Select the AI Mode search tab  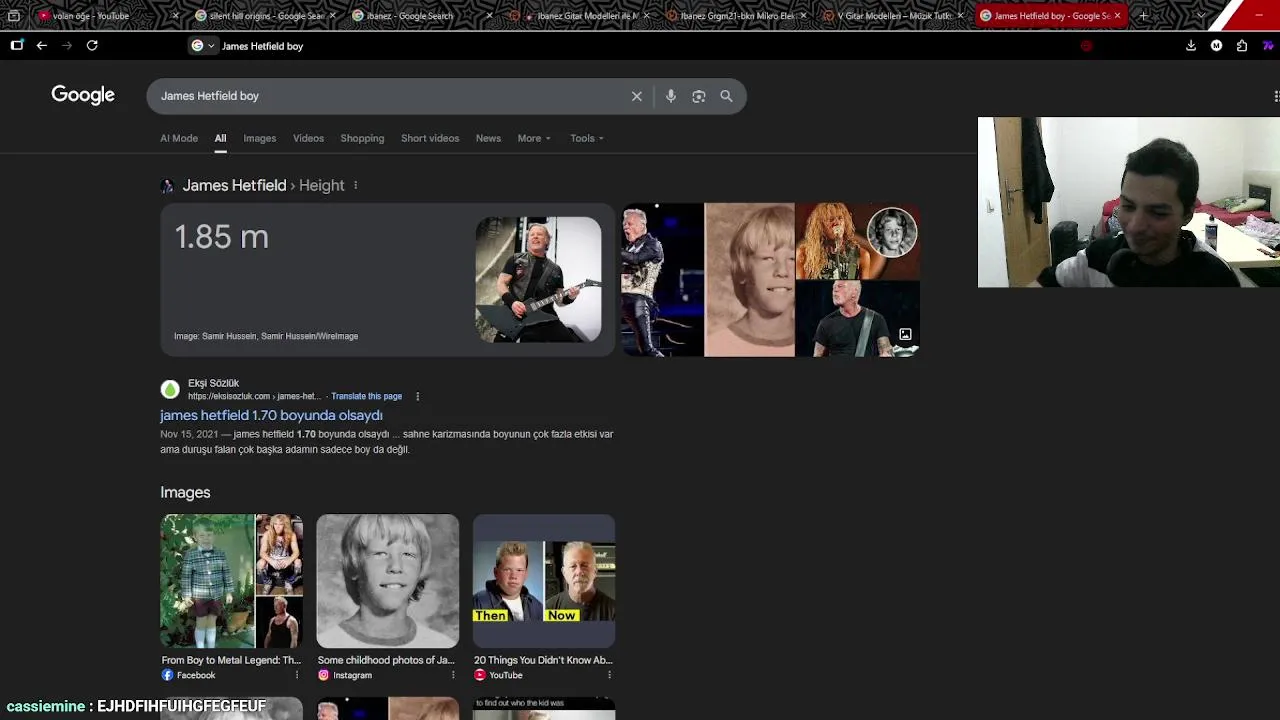[179, 138]
